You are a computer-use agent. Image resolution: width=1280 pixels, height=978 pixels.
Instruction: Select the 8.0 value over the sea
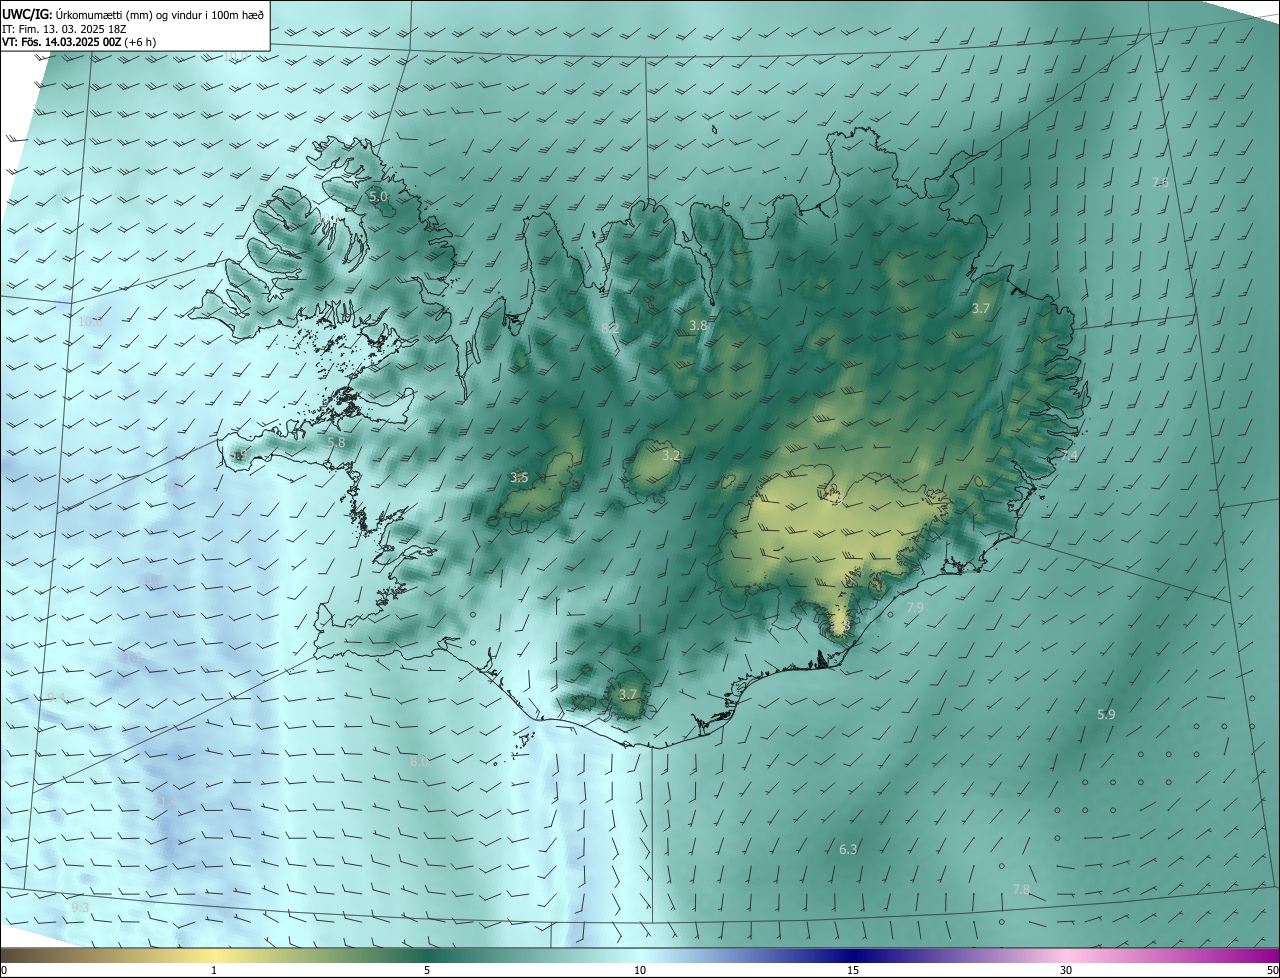[419, 761]
